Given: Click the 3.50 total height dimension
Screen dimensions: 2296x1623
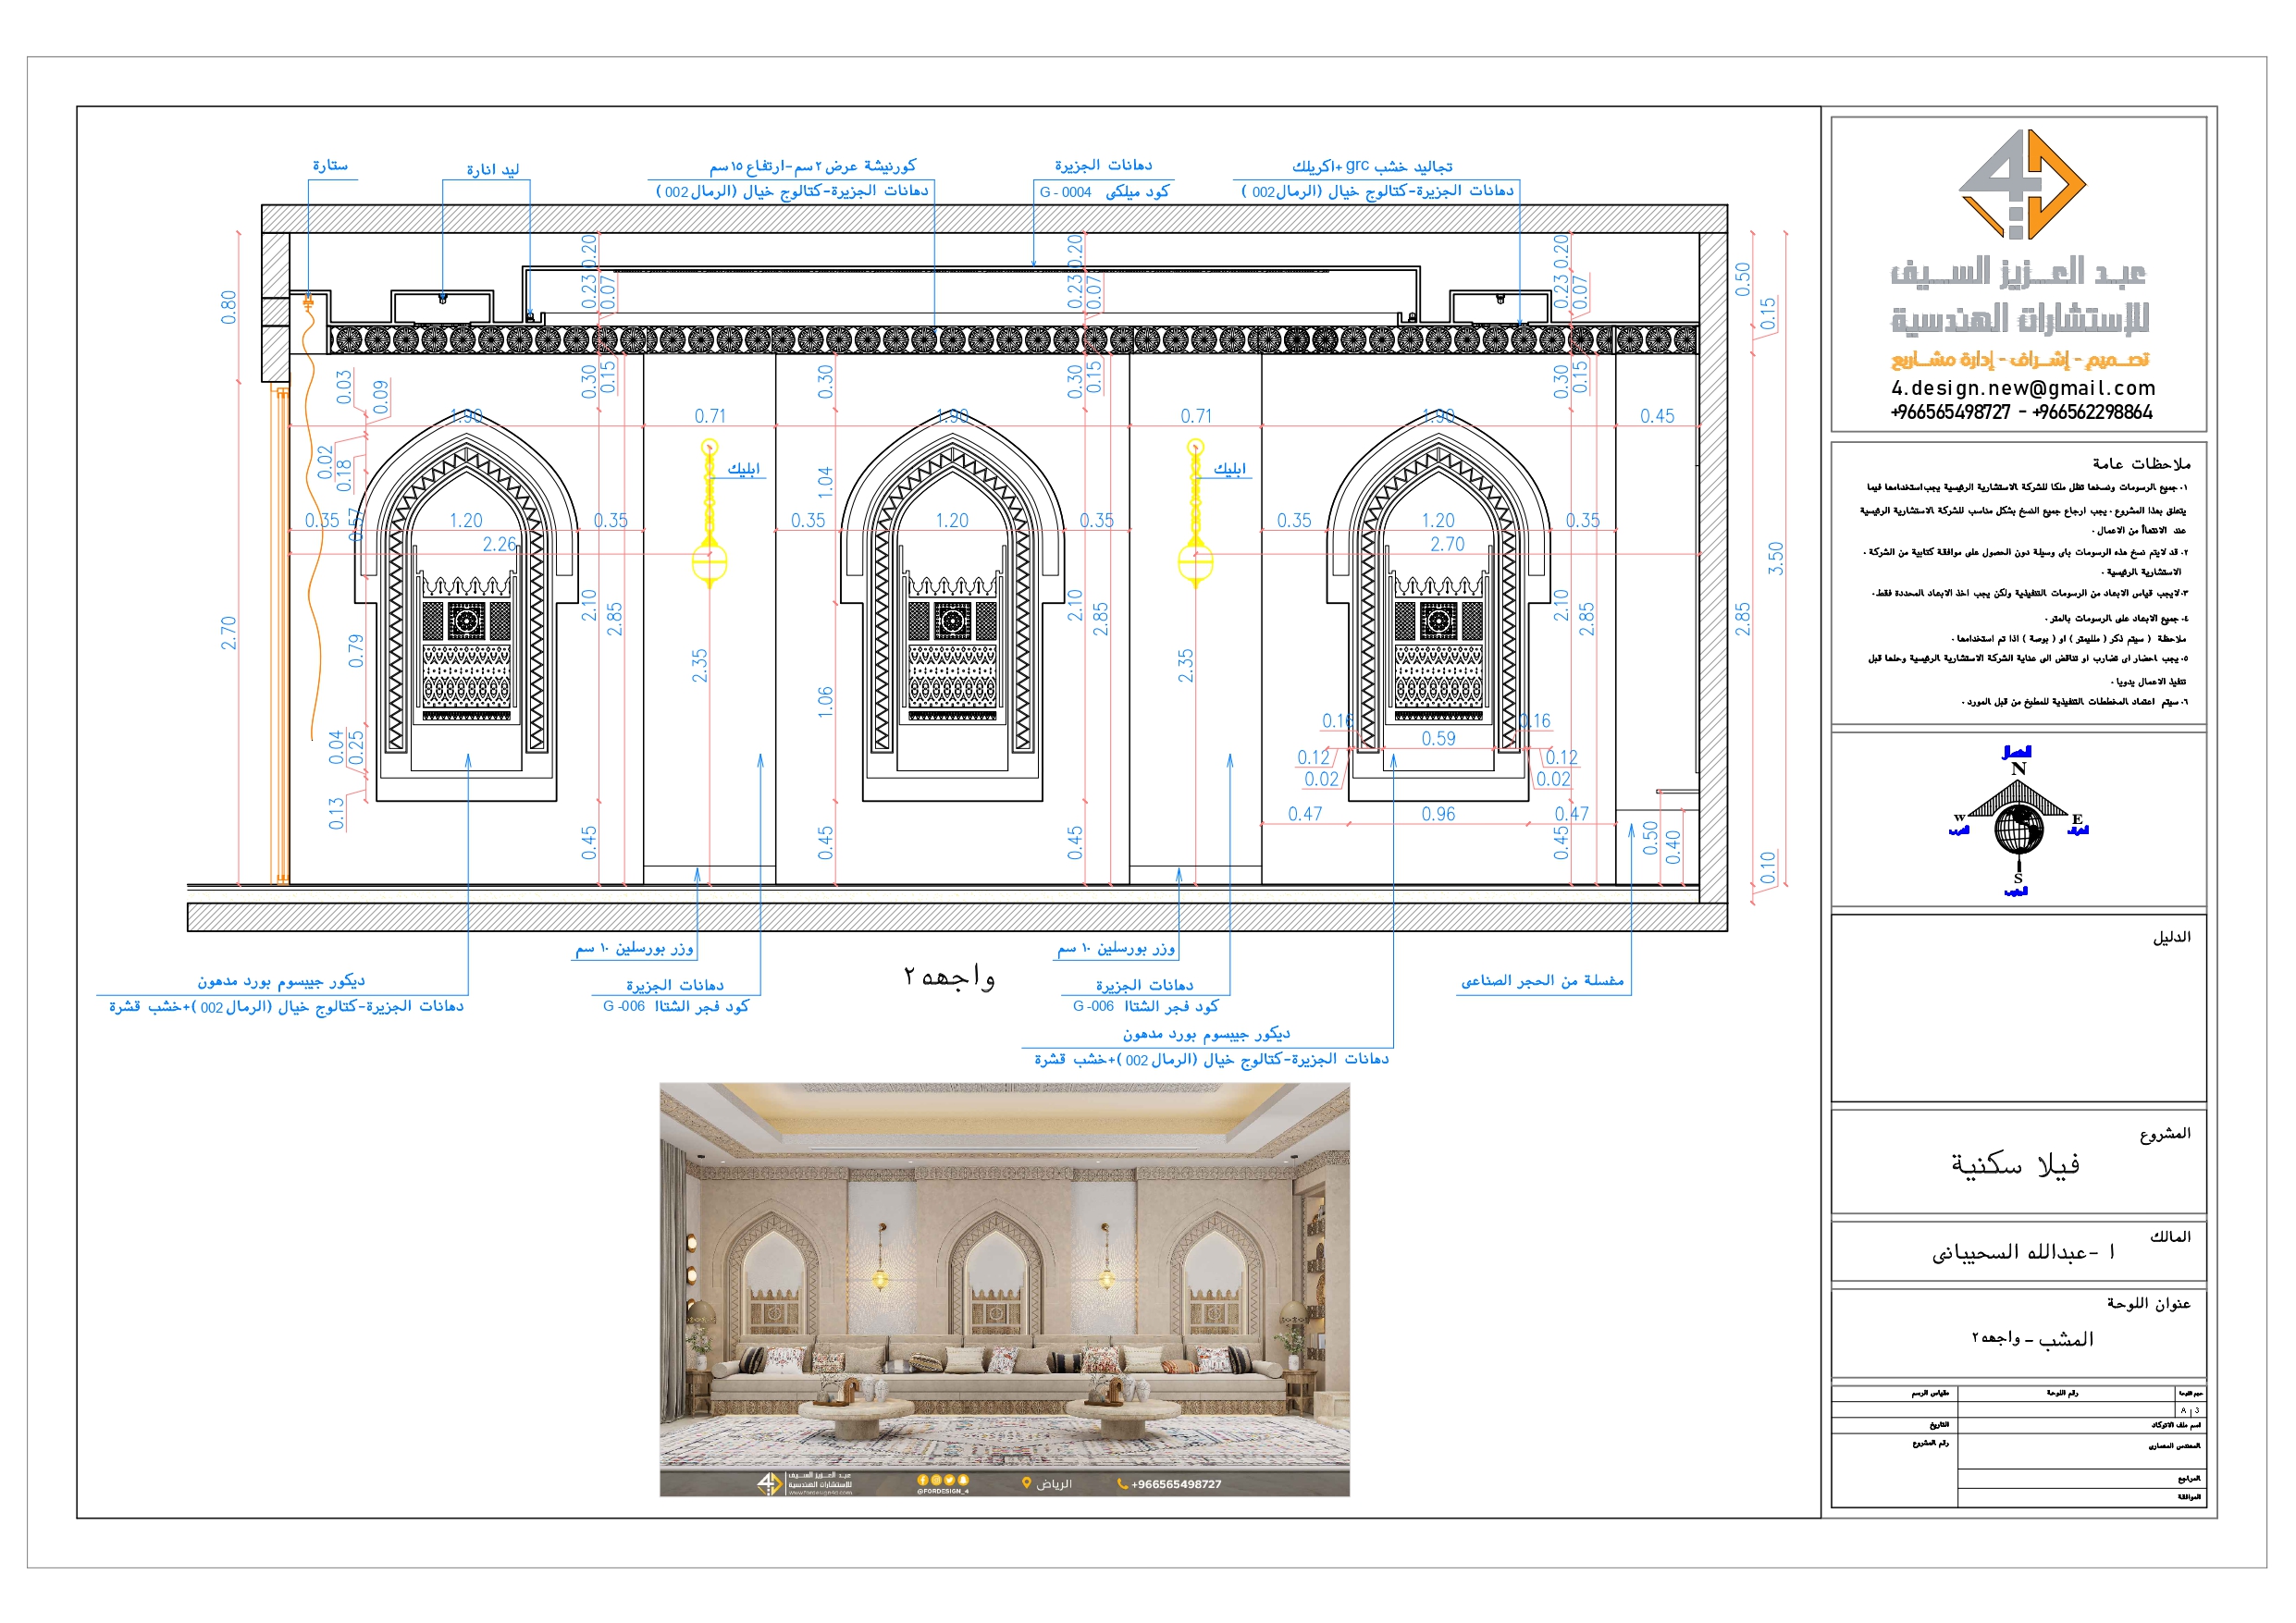Looking at the screenshot, I should point(1775,558).
